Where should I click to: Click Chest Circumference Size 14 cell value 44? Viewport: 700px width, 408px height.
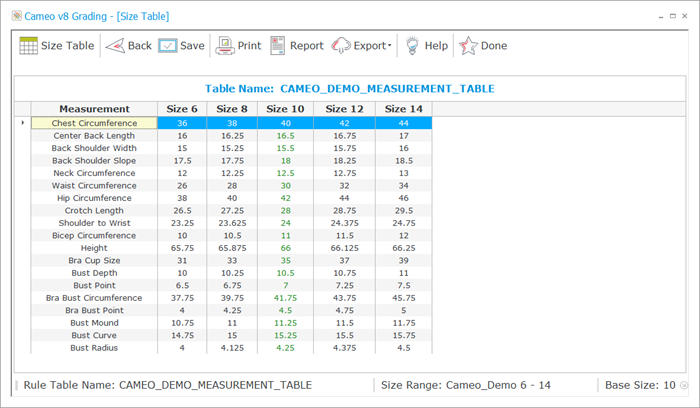404,123
